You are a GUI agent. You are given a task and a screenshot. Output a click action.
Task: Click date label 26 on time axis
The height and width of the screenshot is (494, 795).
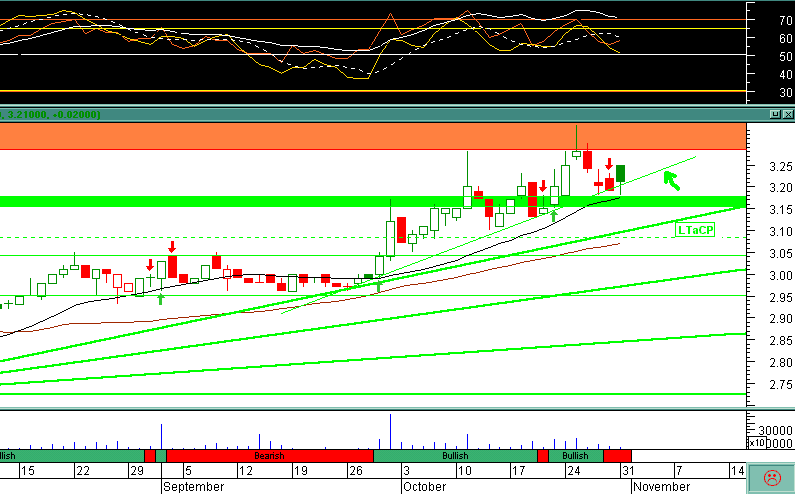[355, 471]
